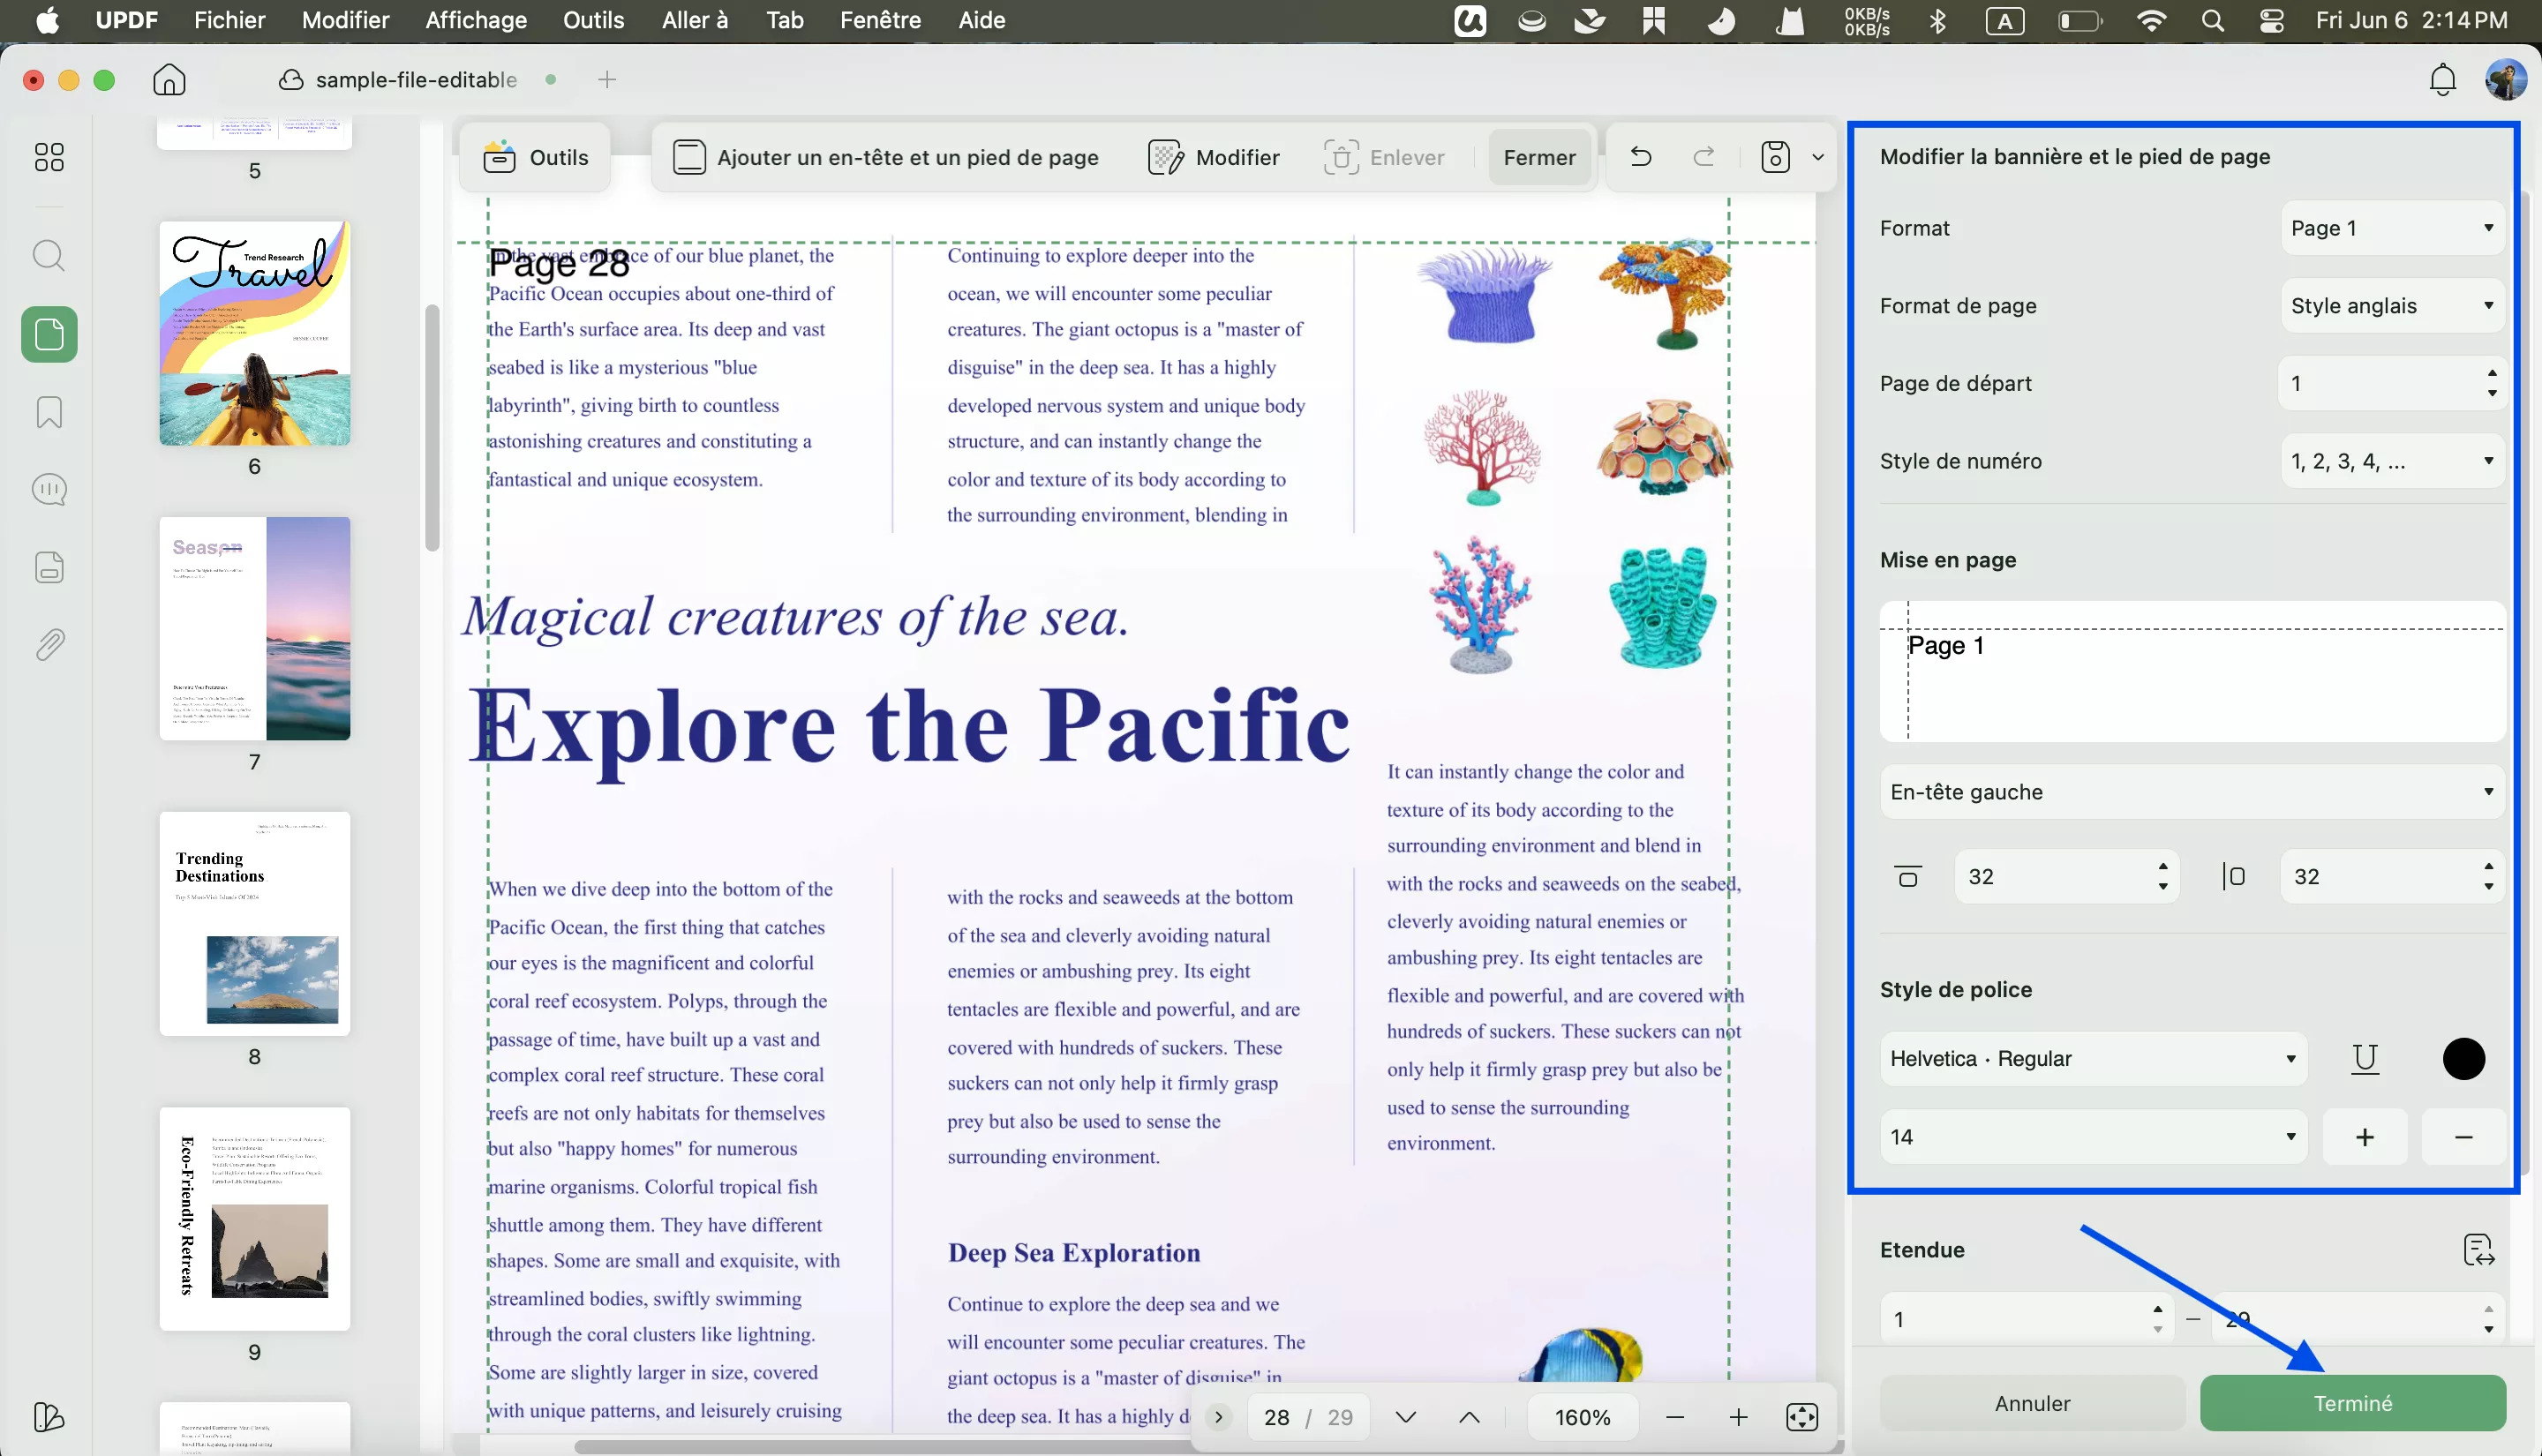Viewport: 2542px width, 1456px height.
Task: Open the Format dropdown showing Page 1
Action: (x=2393, y=228)
